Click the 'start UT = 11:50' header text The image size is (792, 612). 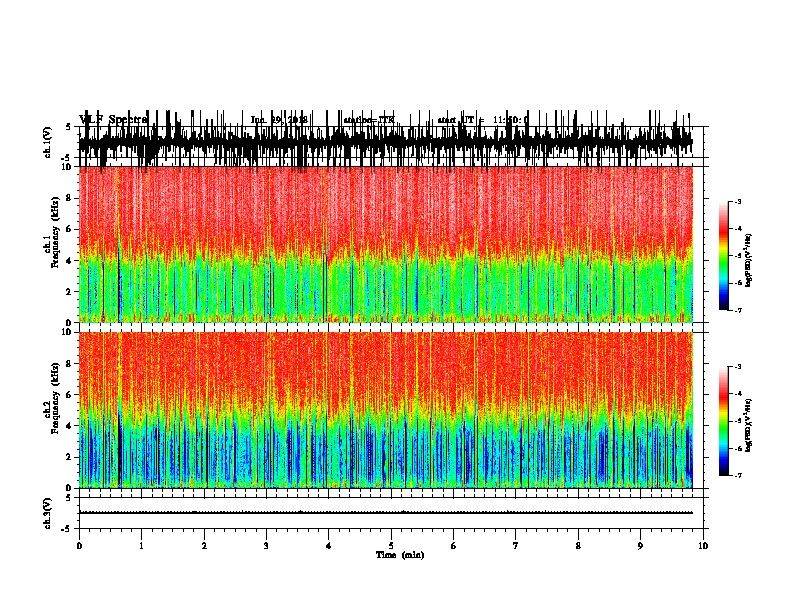pos(482,120)
